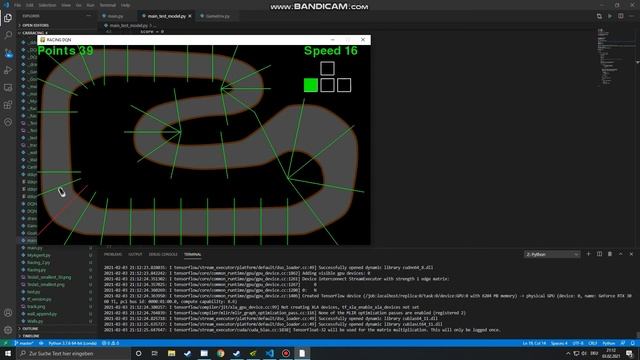Open the File menu
This screenshot has height=360, width=640.
pos(18,5)
